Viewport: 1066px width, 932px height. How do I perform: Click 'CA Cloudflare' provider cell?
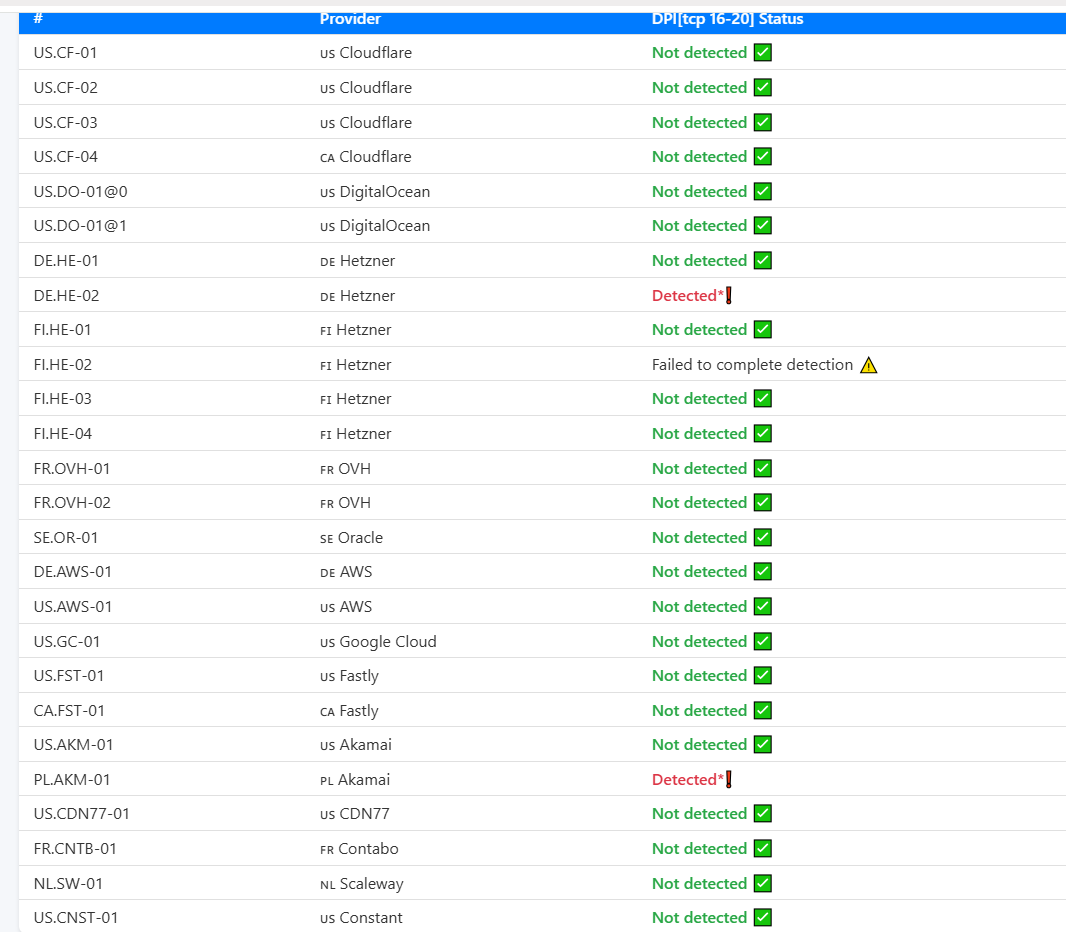click(x=366, y=157)
